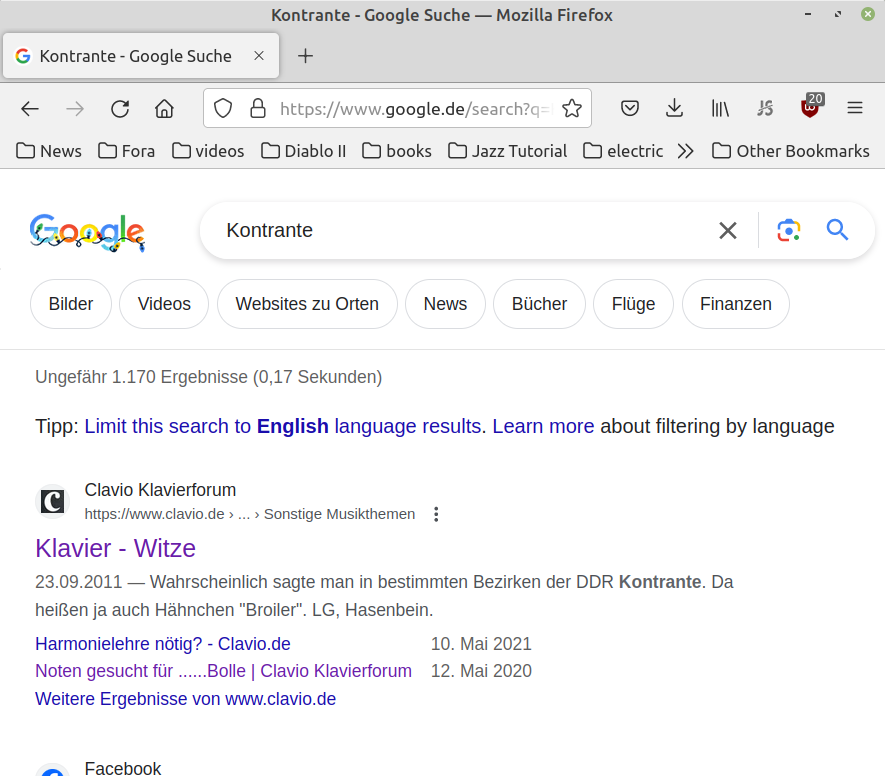Open the electric bookmarks folder
Screen dimensions: 885x776
(x=623, y=151)
